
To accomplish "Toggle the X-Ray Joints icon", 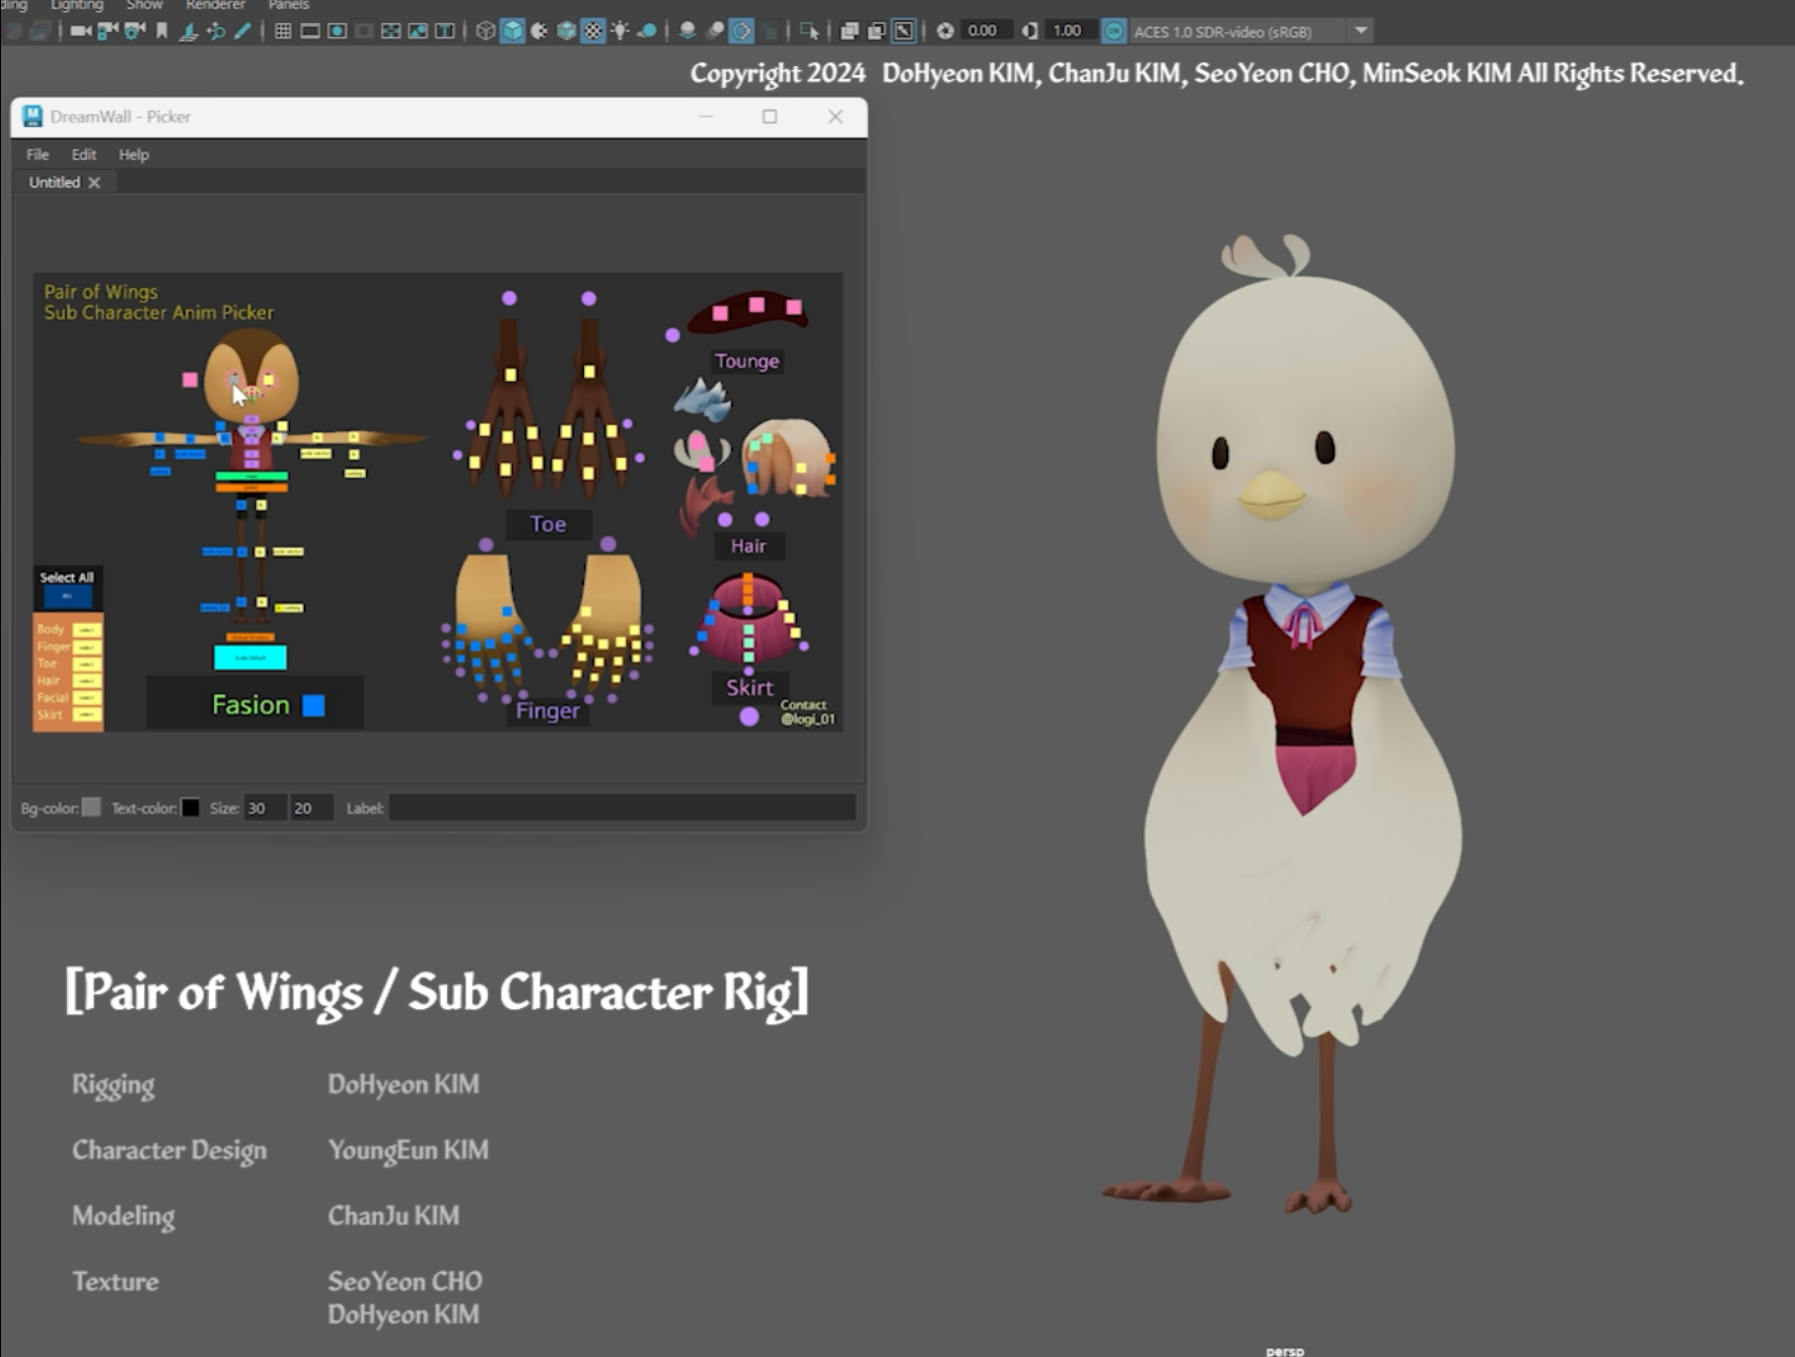I will pyautogui.click(x=903, y=31).
